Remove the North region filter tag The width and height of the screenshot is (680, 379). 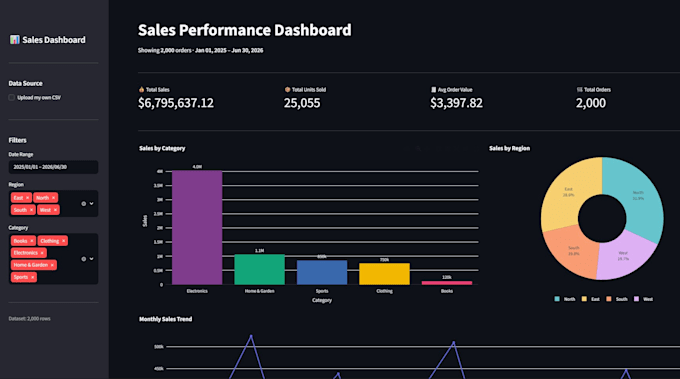click(x=53, y=198)
